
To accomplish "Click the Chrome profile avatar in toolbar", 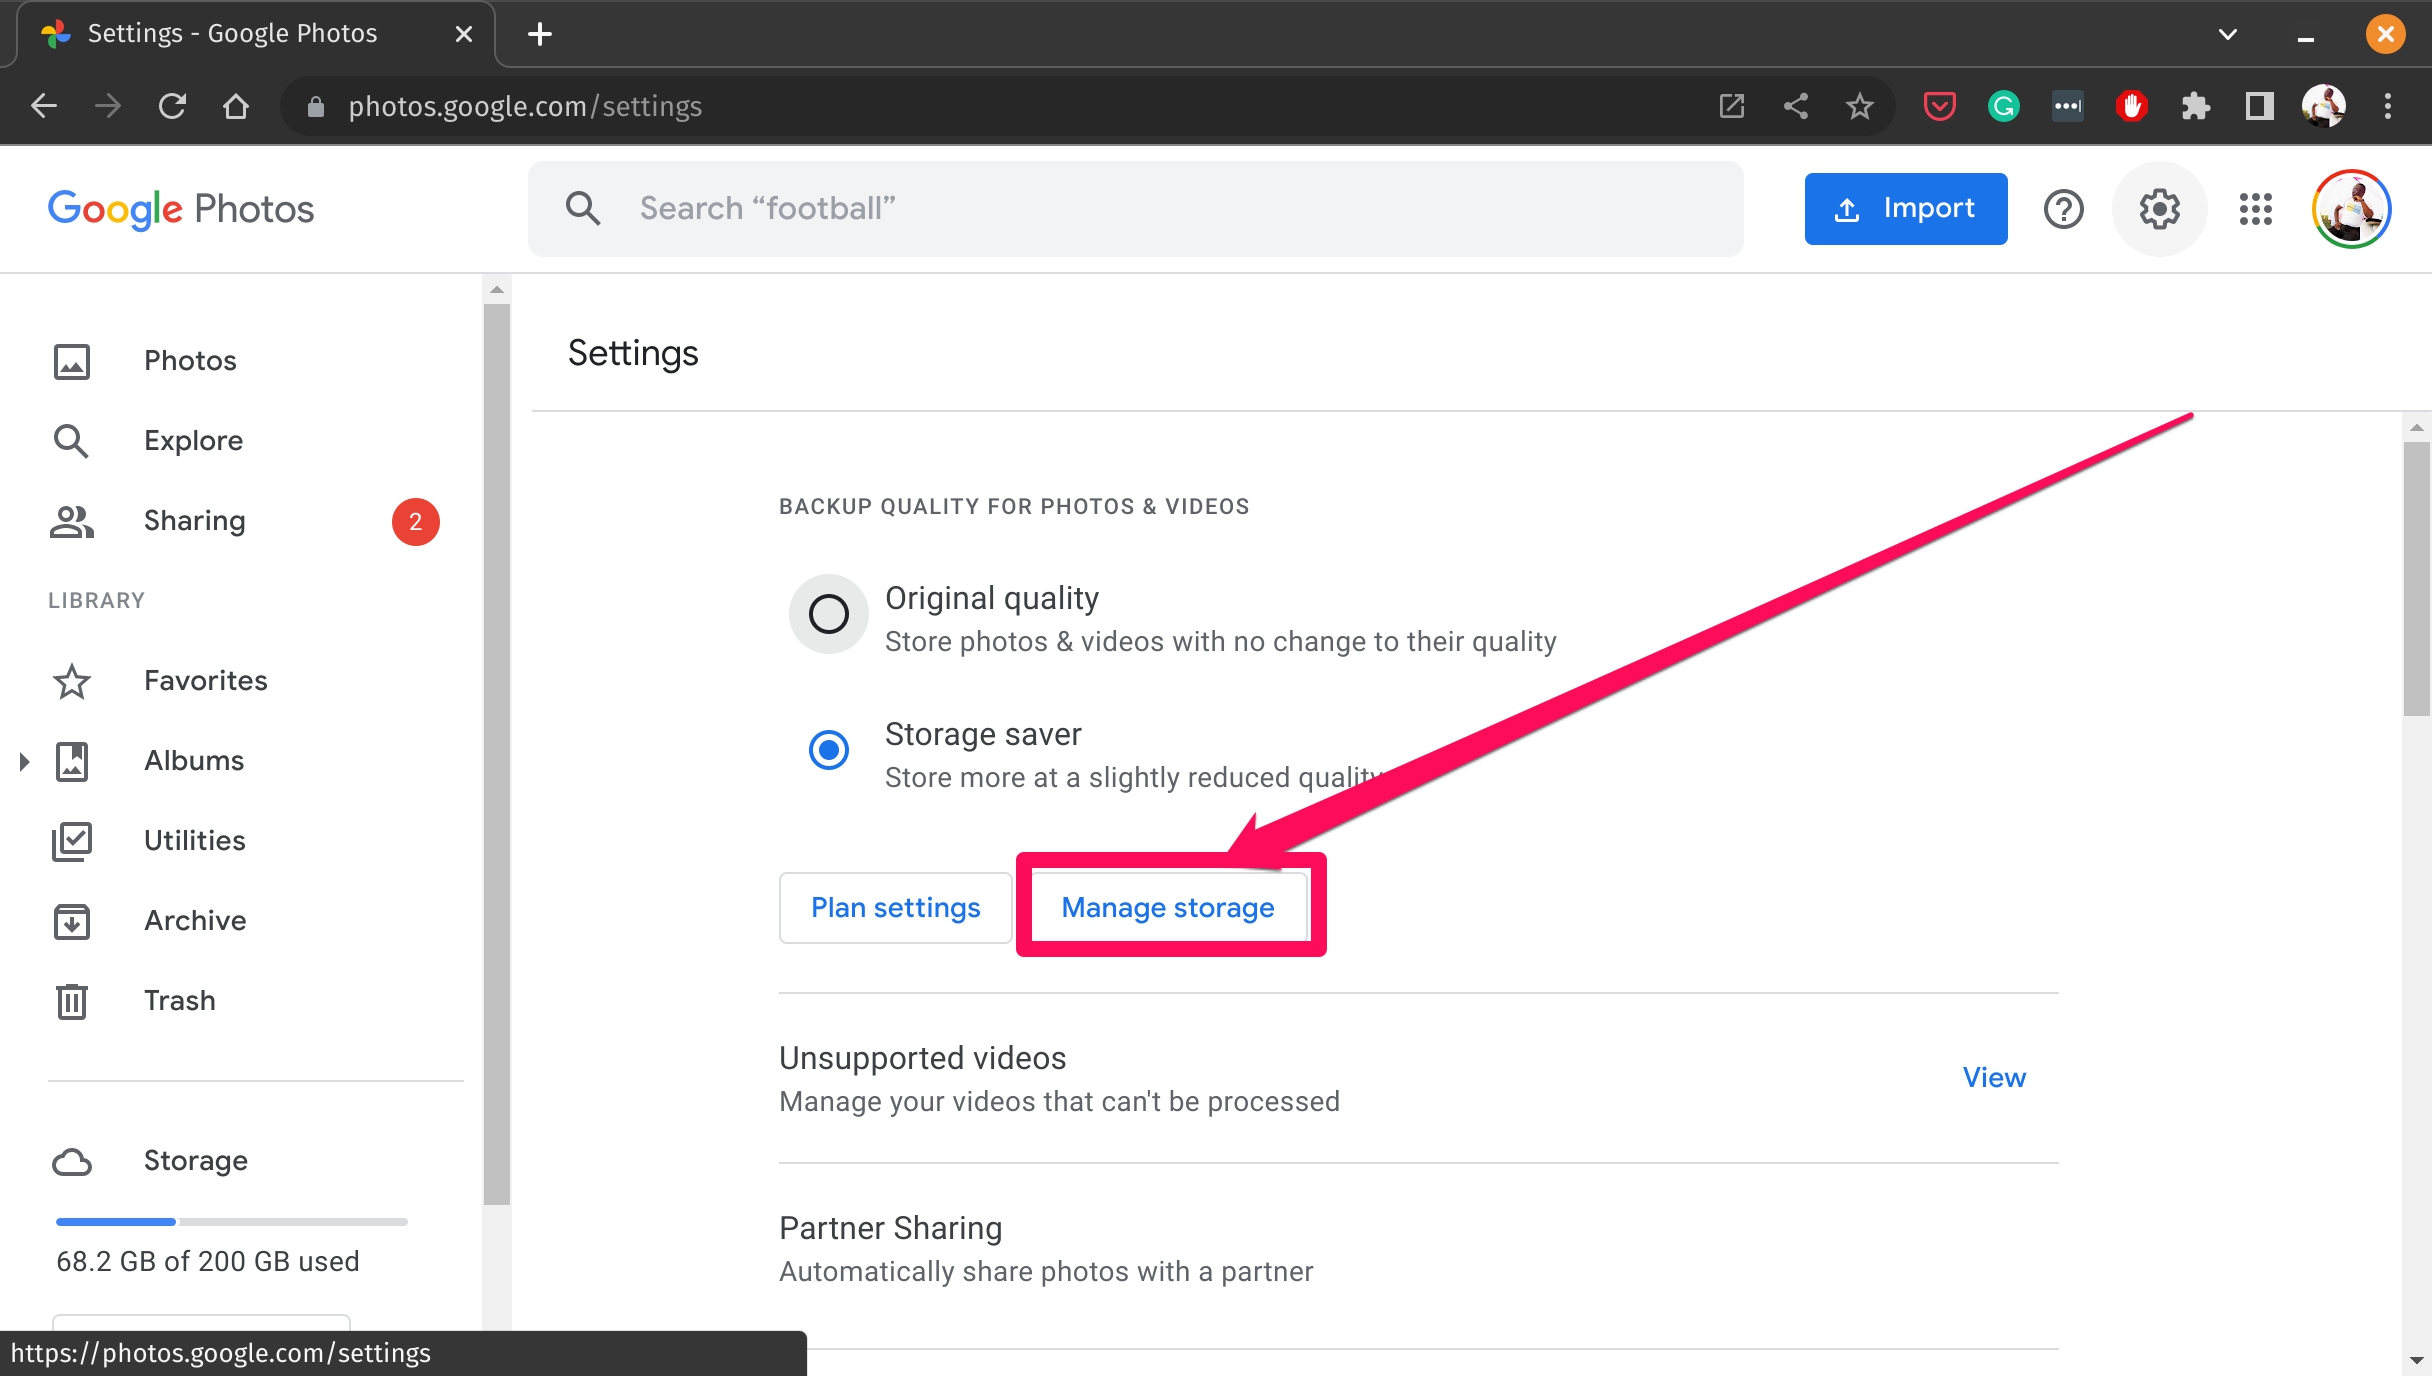I will [2324, 106].
